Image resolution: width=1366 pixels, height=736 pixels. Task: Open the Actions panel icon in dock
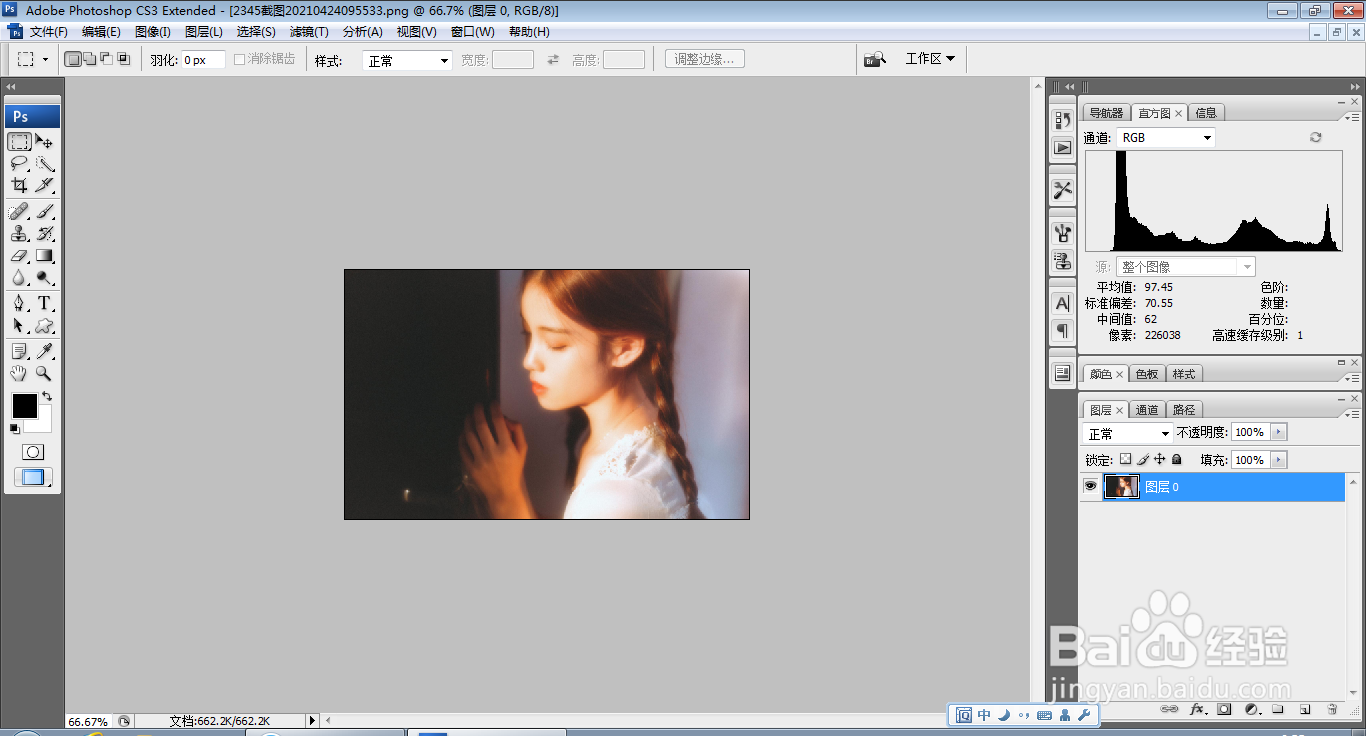[1062, 147]
